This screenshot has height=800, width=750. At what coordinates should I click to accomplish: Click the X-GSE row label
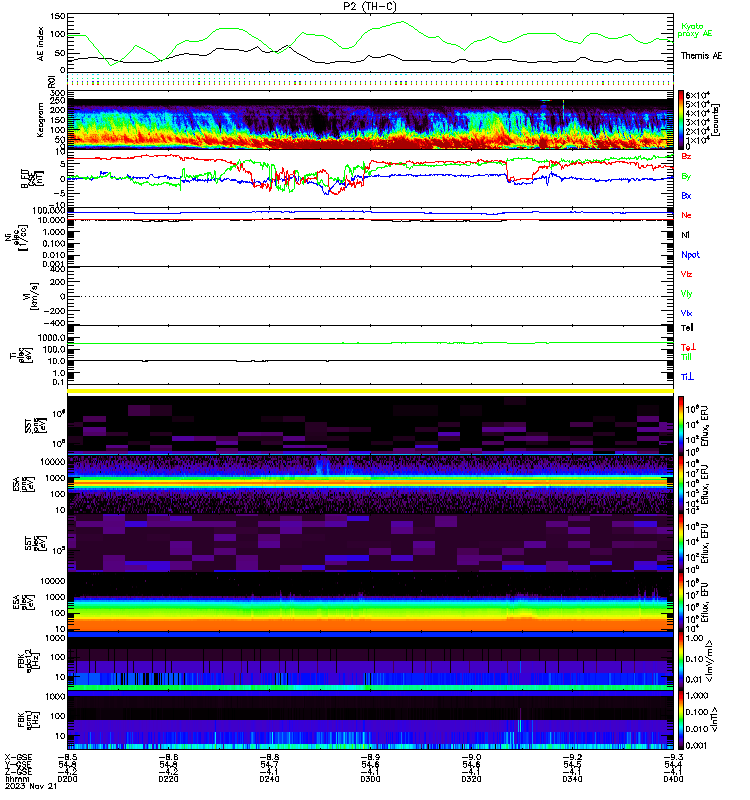coord(18,758)
